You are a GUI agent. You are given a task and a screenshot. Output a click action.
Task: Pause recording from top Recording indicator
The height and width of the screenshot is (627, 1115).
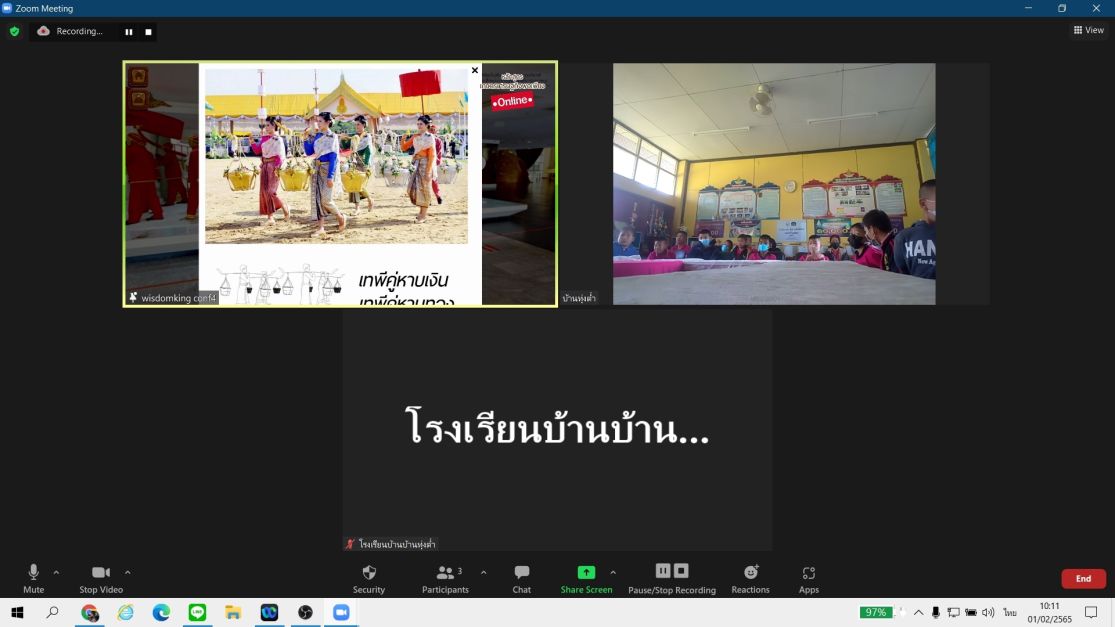pos(129,32)
